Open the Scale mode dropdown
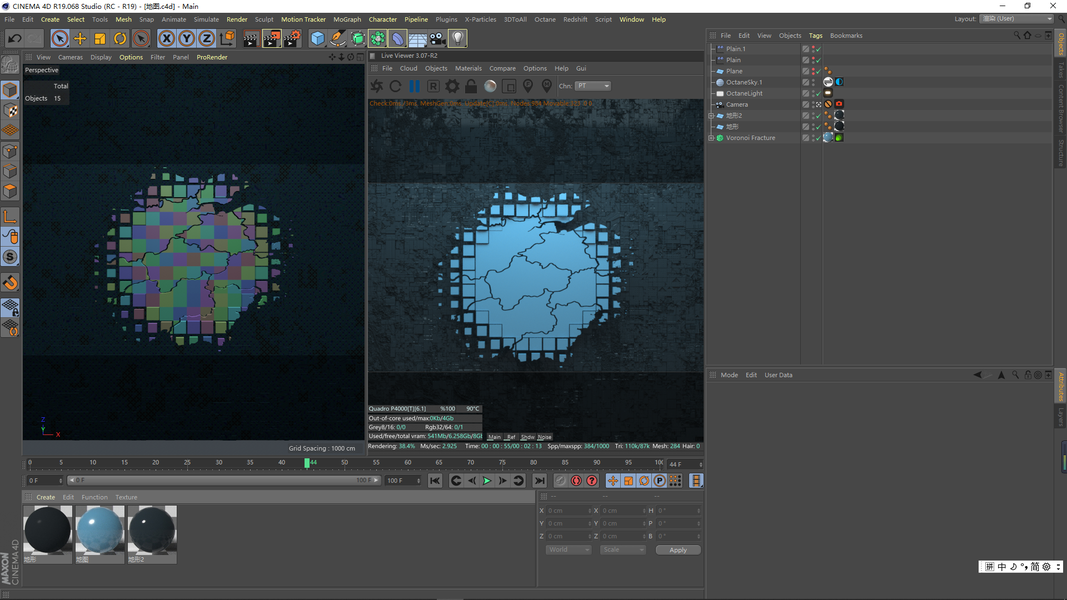The width and height of the screenshot is (1067, 600). pos(622,550)
